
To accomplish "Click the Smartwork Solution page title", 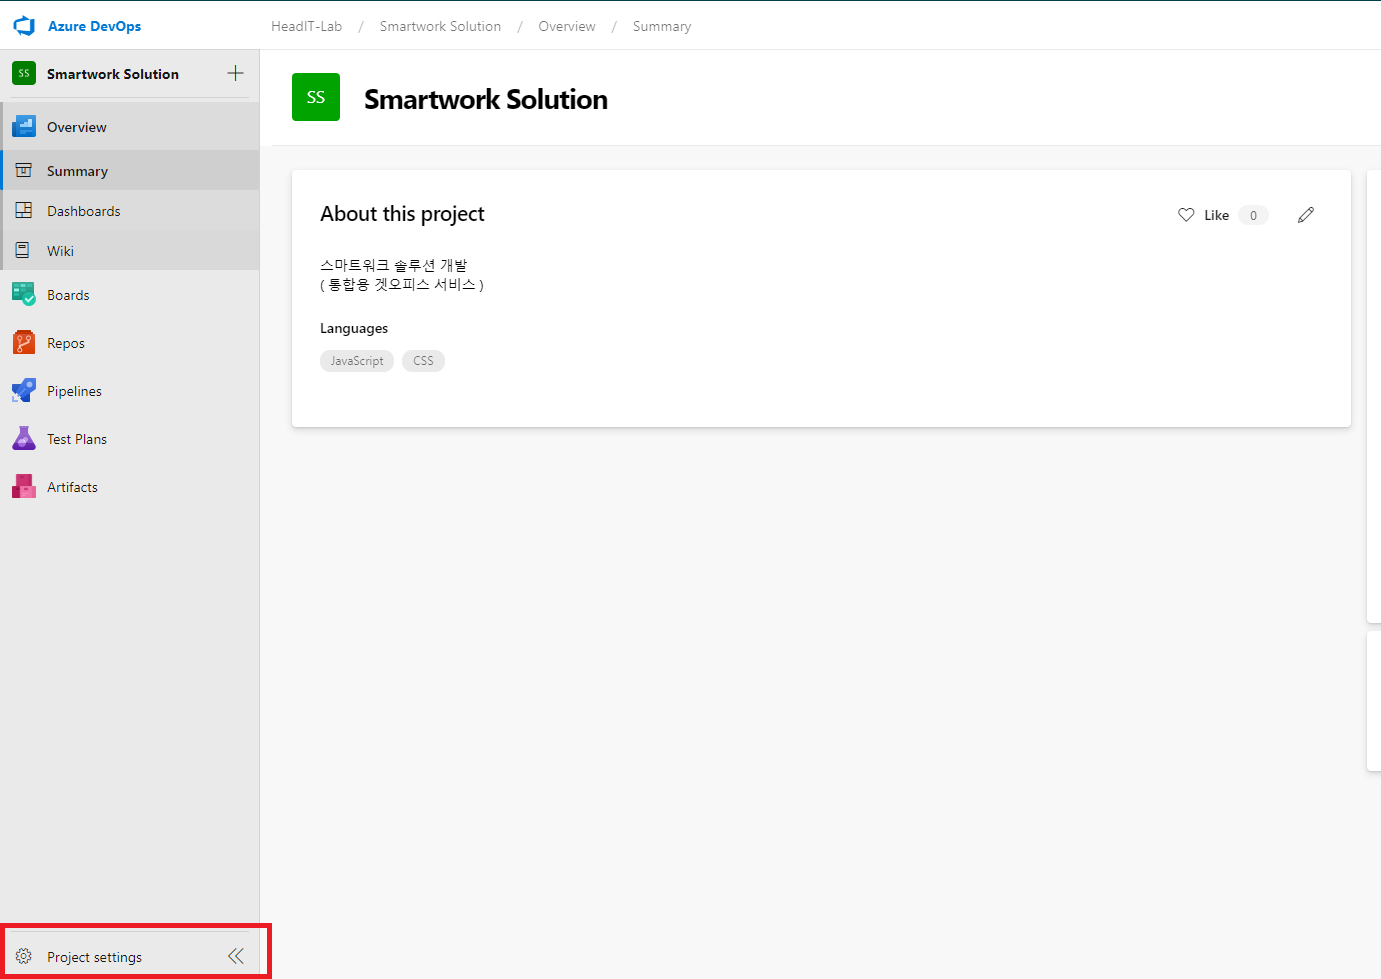I will (x=486, y=99).
